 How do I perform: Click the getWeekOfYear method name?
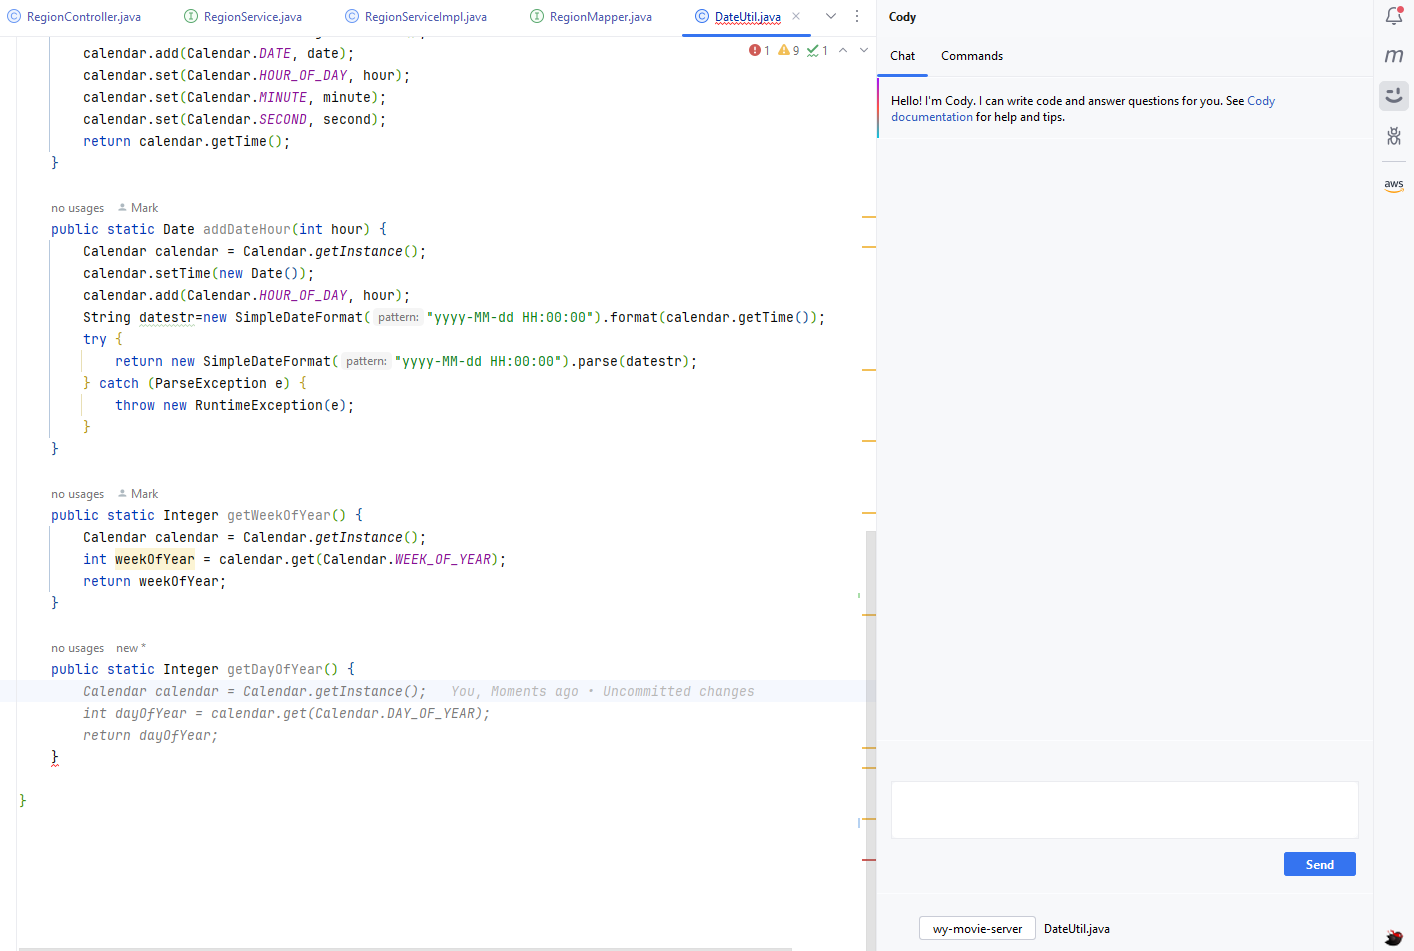(x=279, y=515)
